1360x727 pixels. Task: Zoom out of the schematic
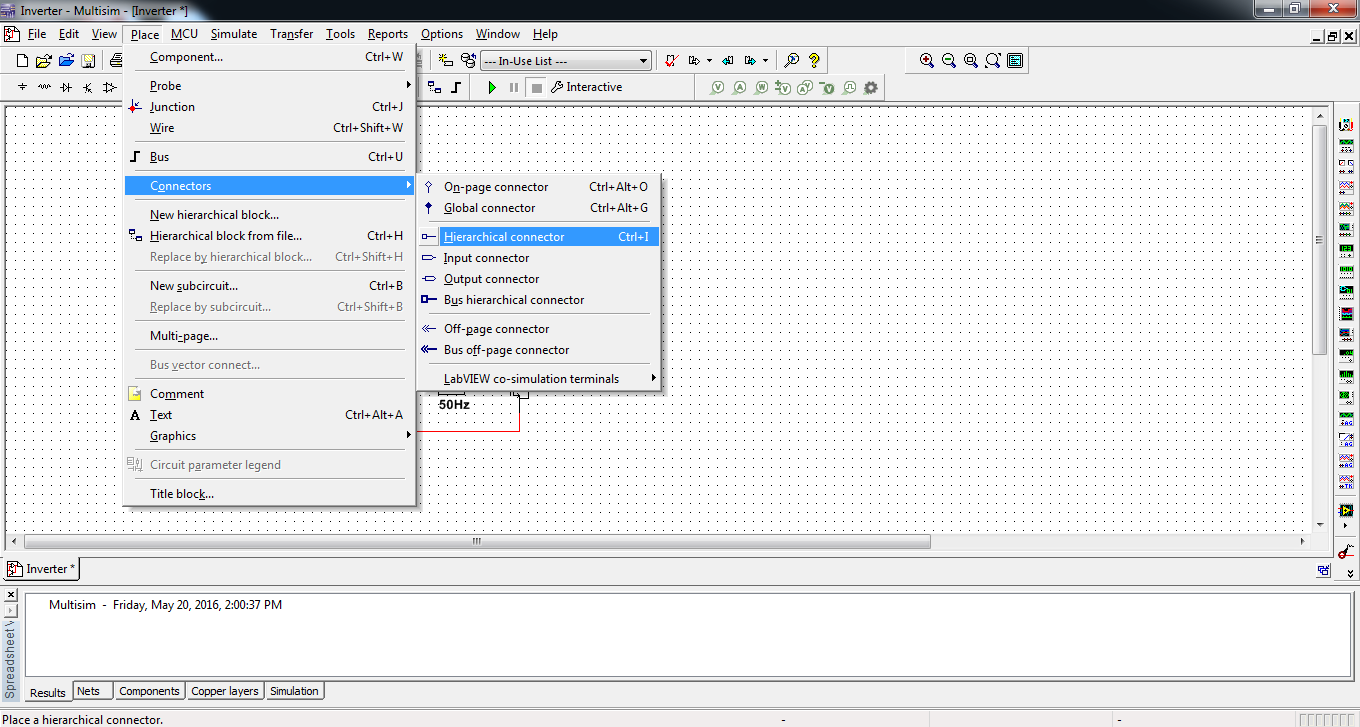[x=949, y=61]
